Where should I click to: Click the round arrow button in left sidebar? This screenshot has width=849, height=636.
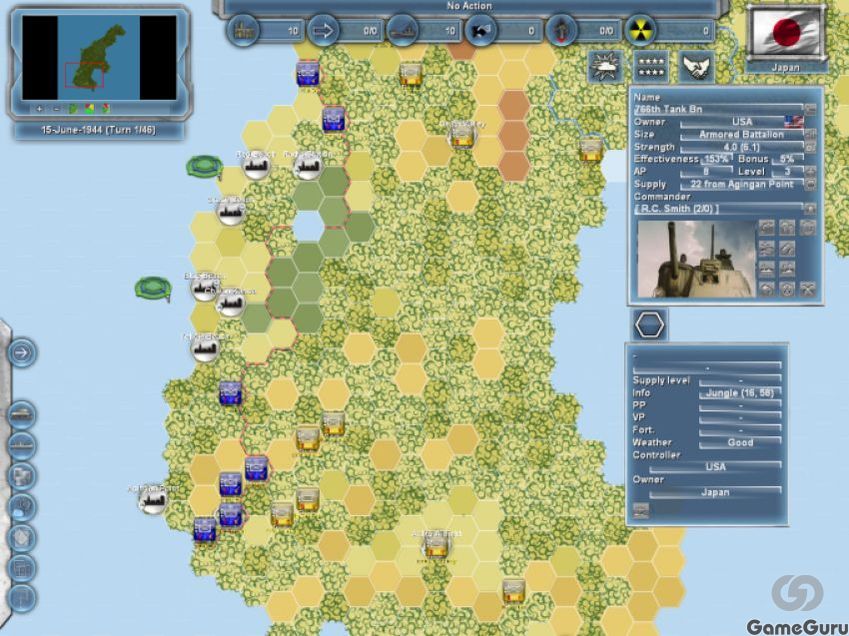22,353
